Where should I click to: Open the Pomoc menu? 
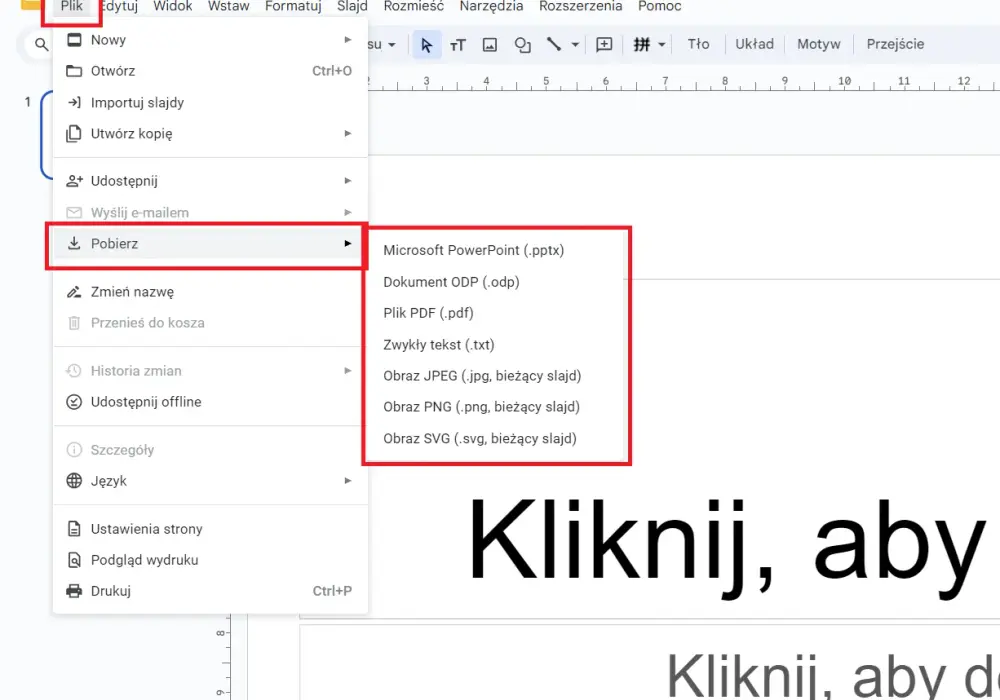pyautogui.click(x=659, y=6)
